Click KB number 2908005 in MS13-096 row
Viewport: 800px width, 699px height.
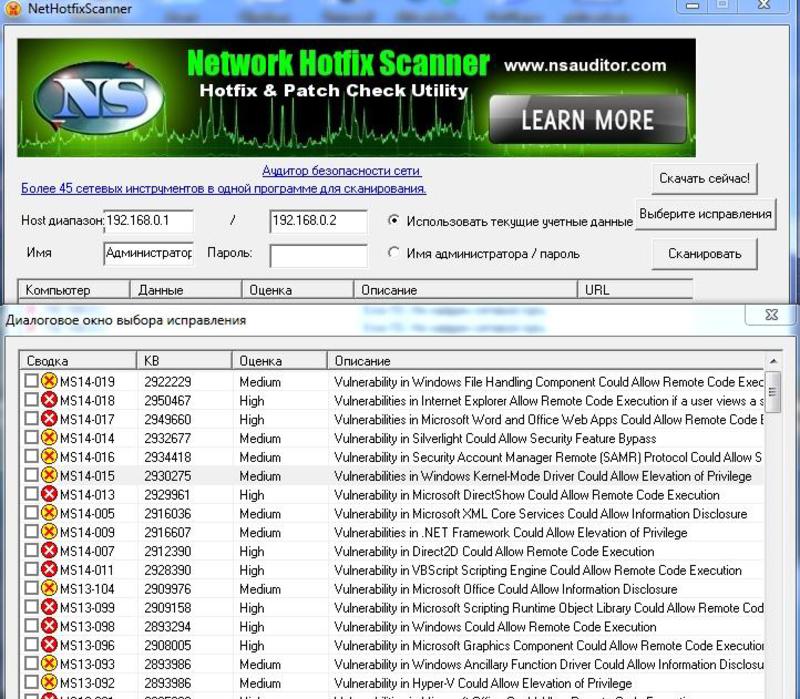167,645
